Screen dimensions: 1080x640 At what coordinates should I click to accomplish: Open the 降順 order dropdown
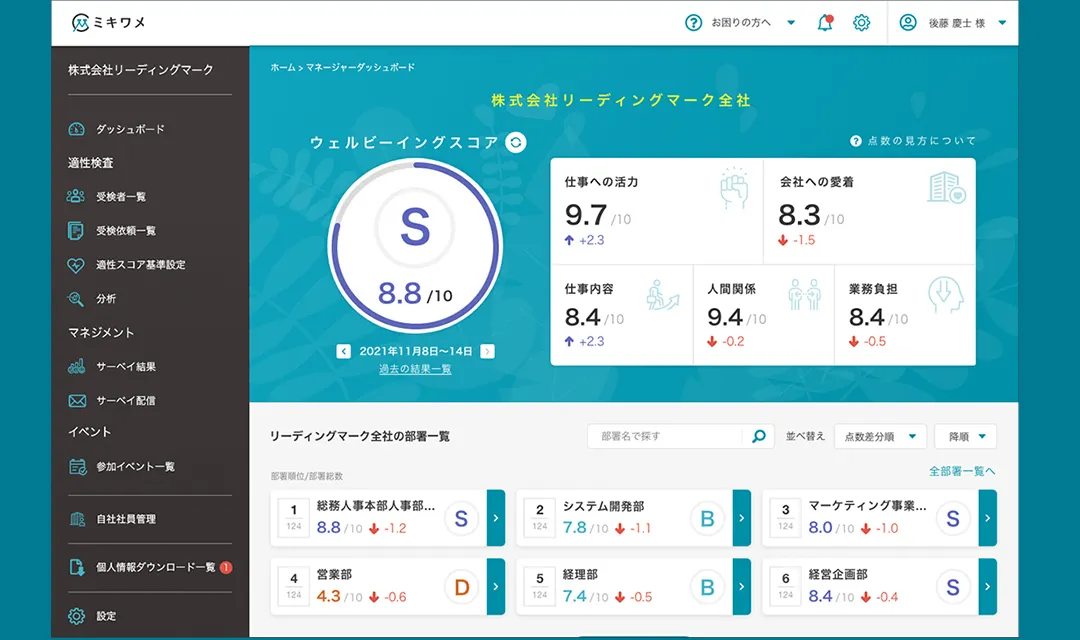click(962, 436)
